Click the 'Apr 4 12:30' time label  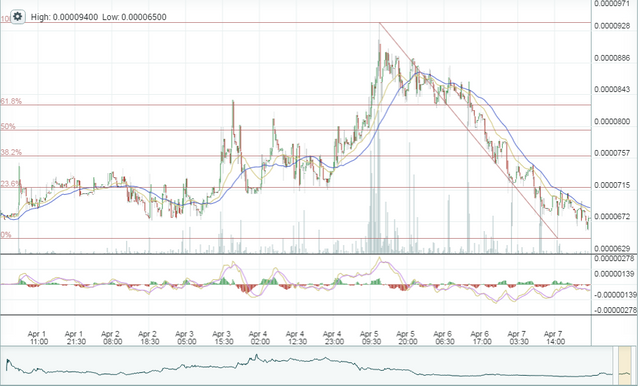(x=296, y=337)
